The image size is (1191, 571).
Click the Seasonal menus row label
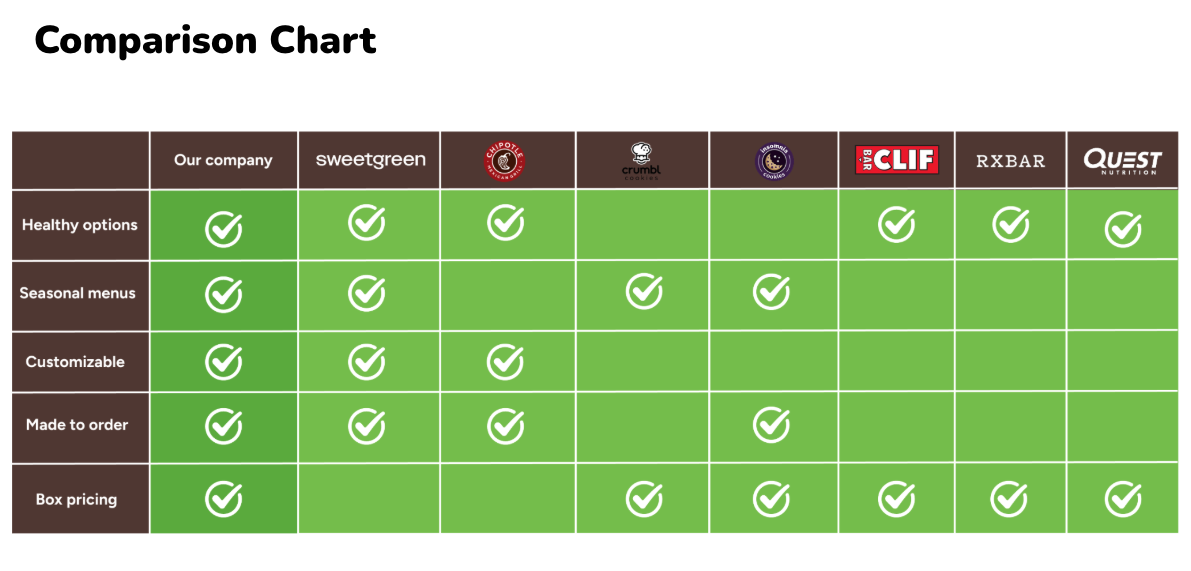(78, 293)
